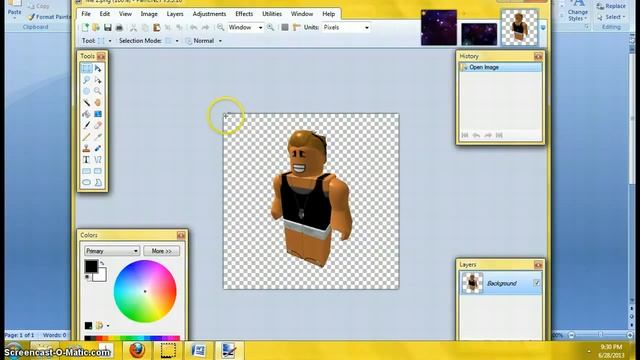This screenshot has height=360, width=640.
Task: Expand the image list arrow
Action: click(x=543, y=28)
